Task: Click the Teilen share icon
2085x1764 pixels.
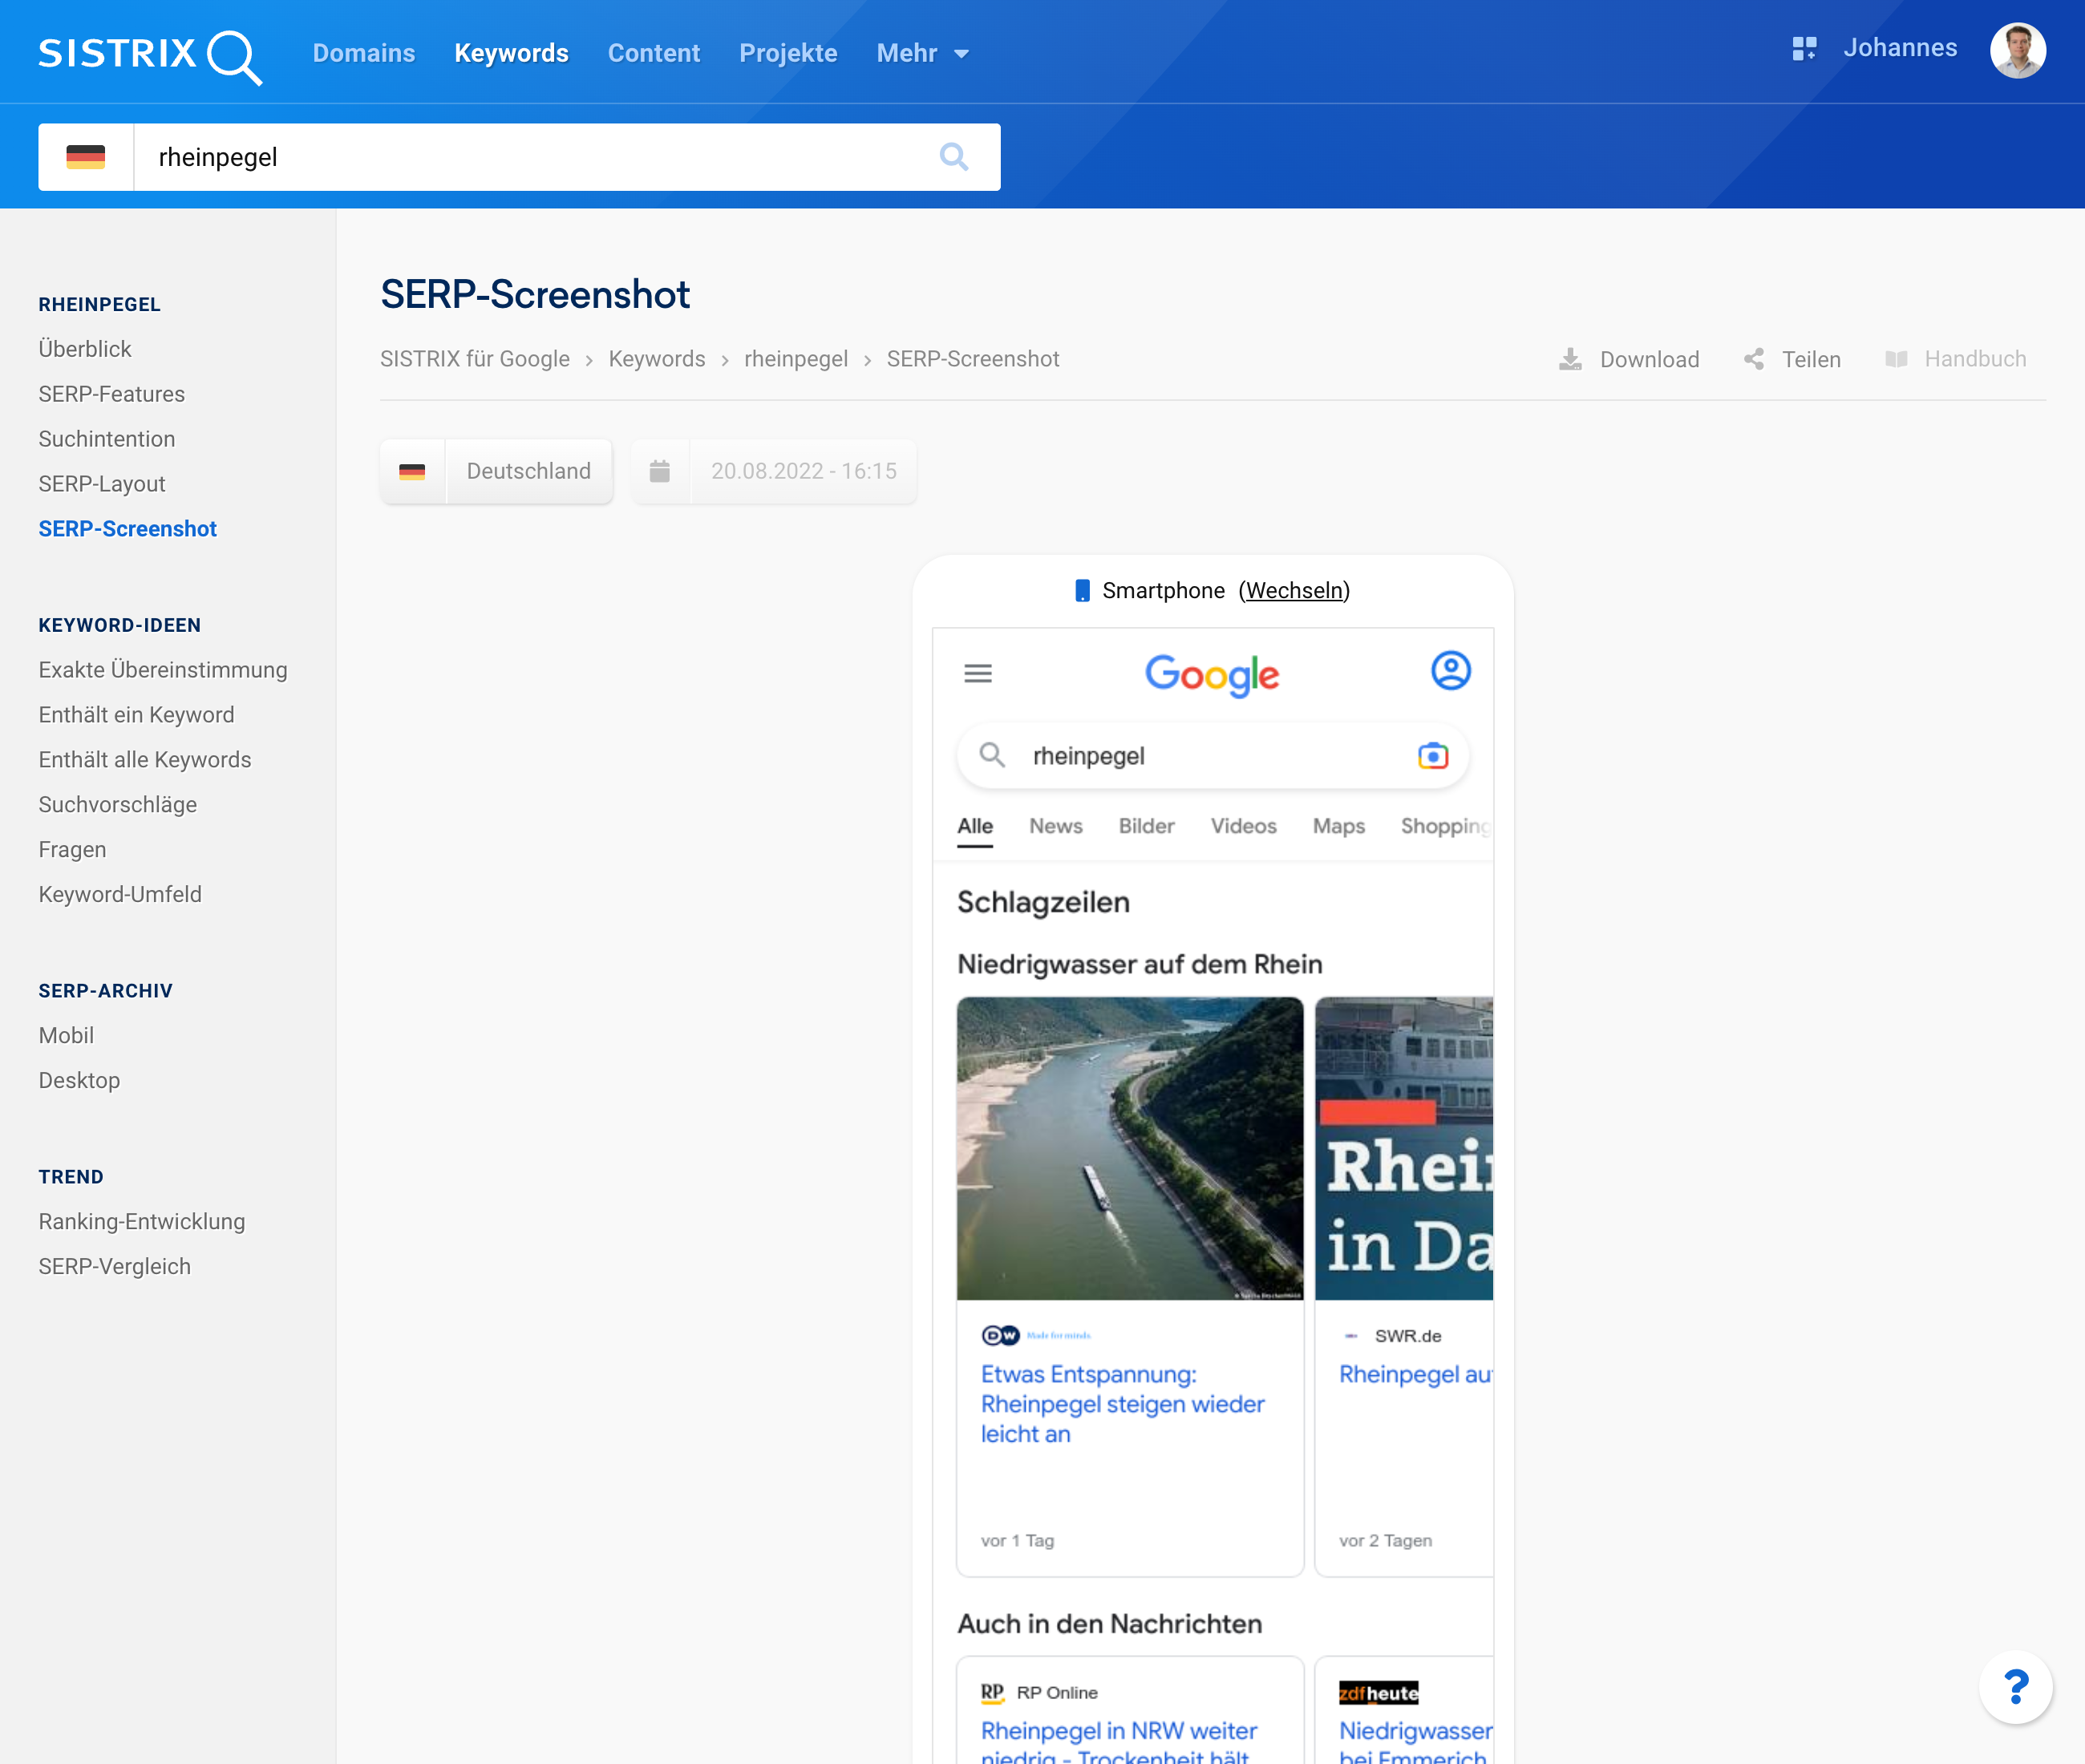Action: (1754, 359)
